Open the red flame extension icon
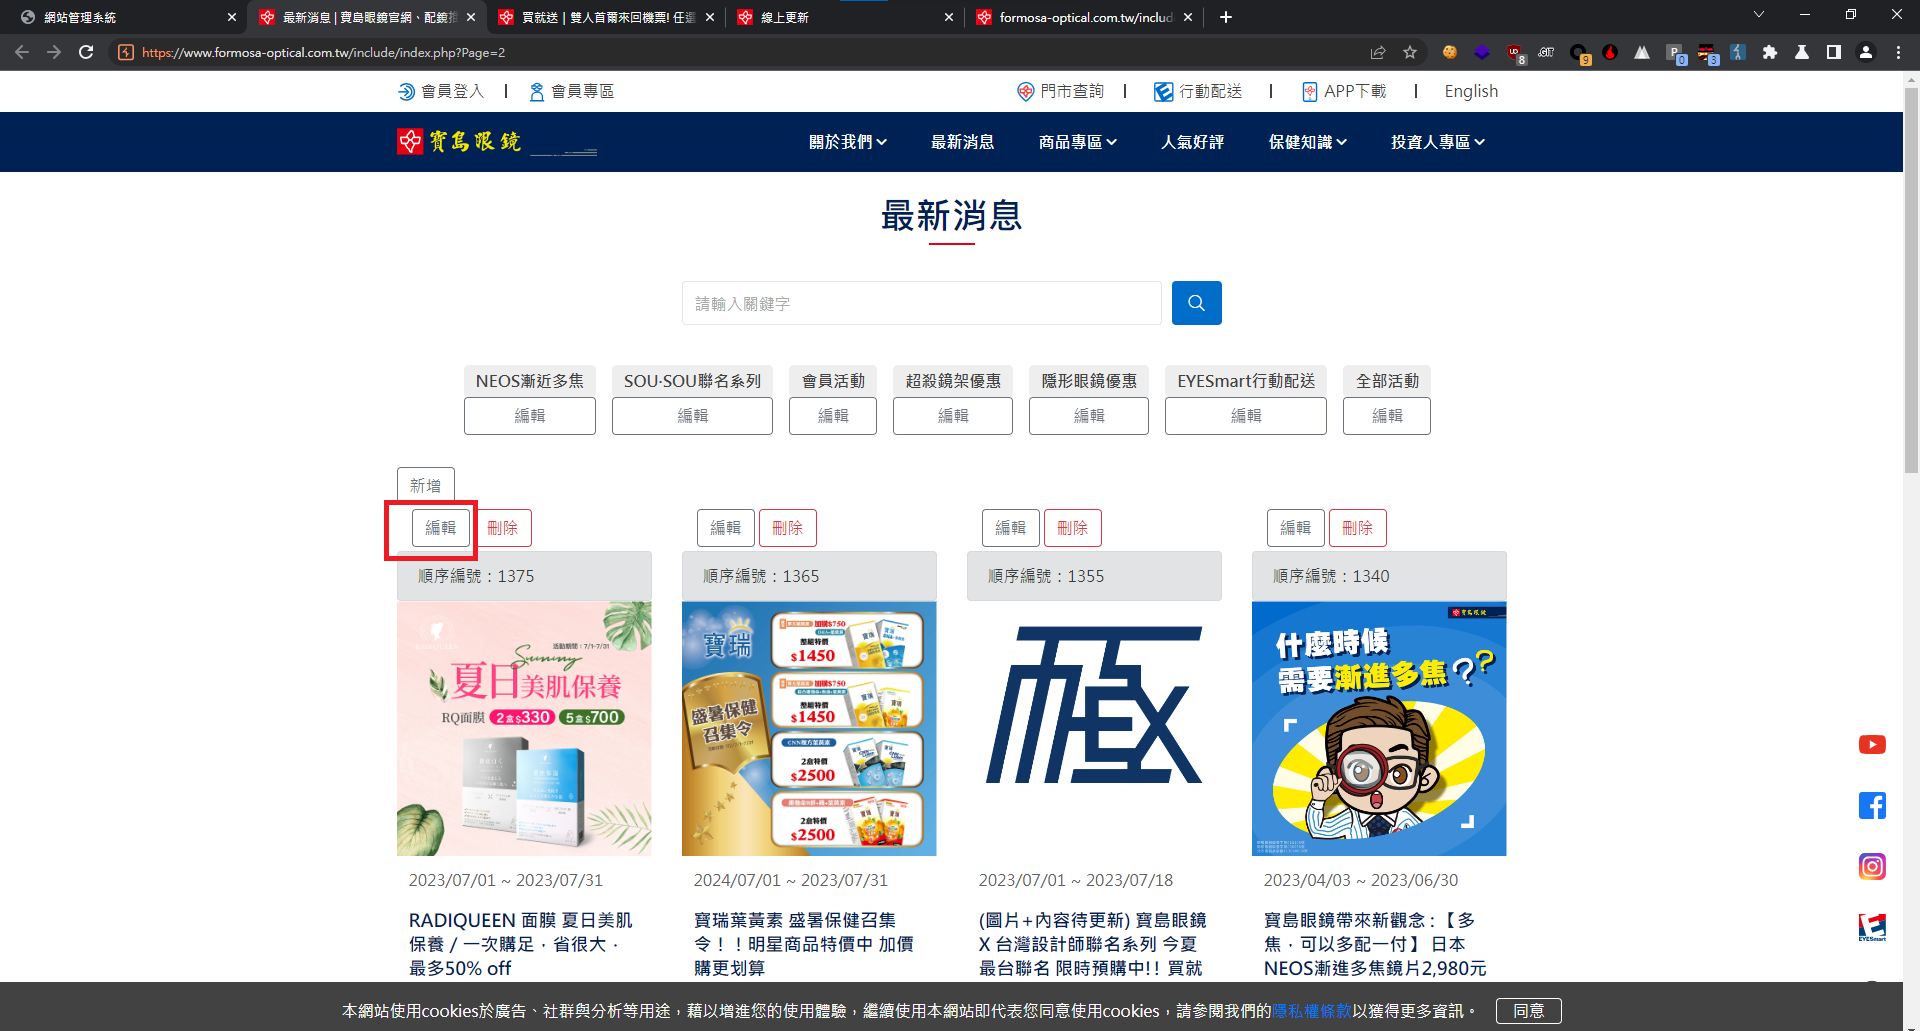This screenshot has width=1920, height=1031. coord(1610,52)
